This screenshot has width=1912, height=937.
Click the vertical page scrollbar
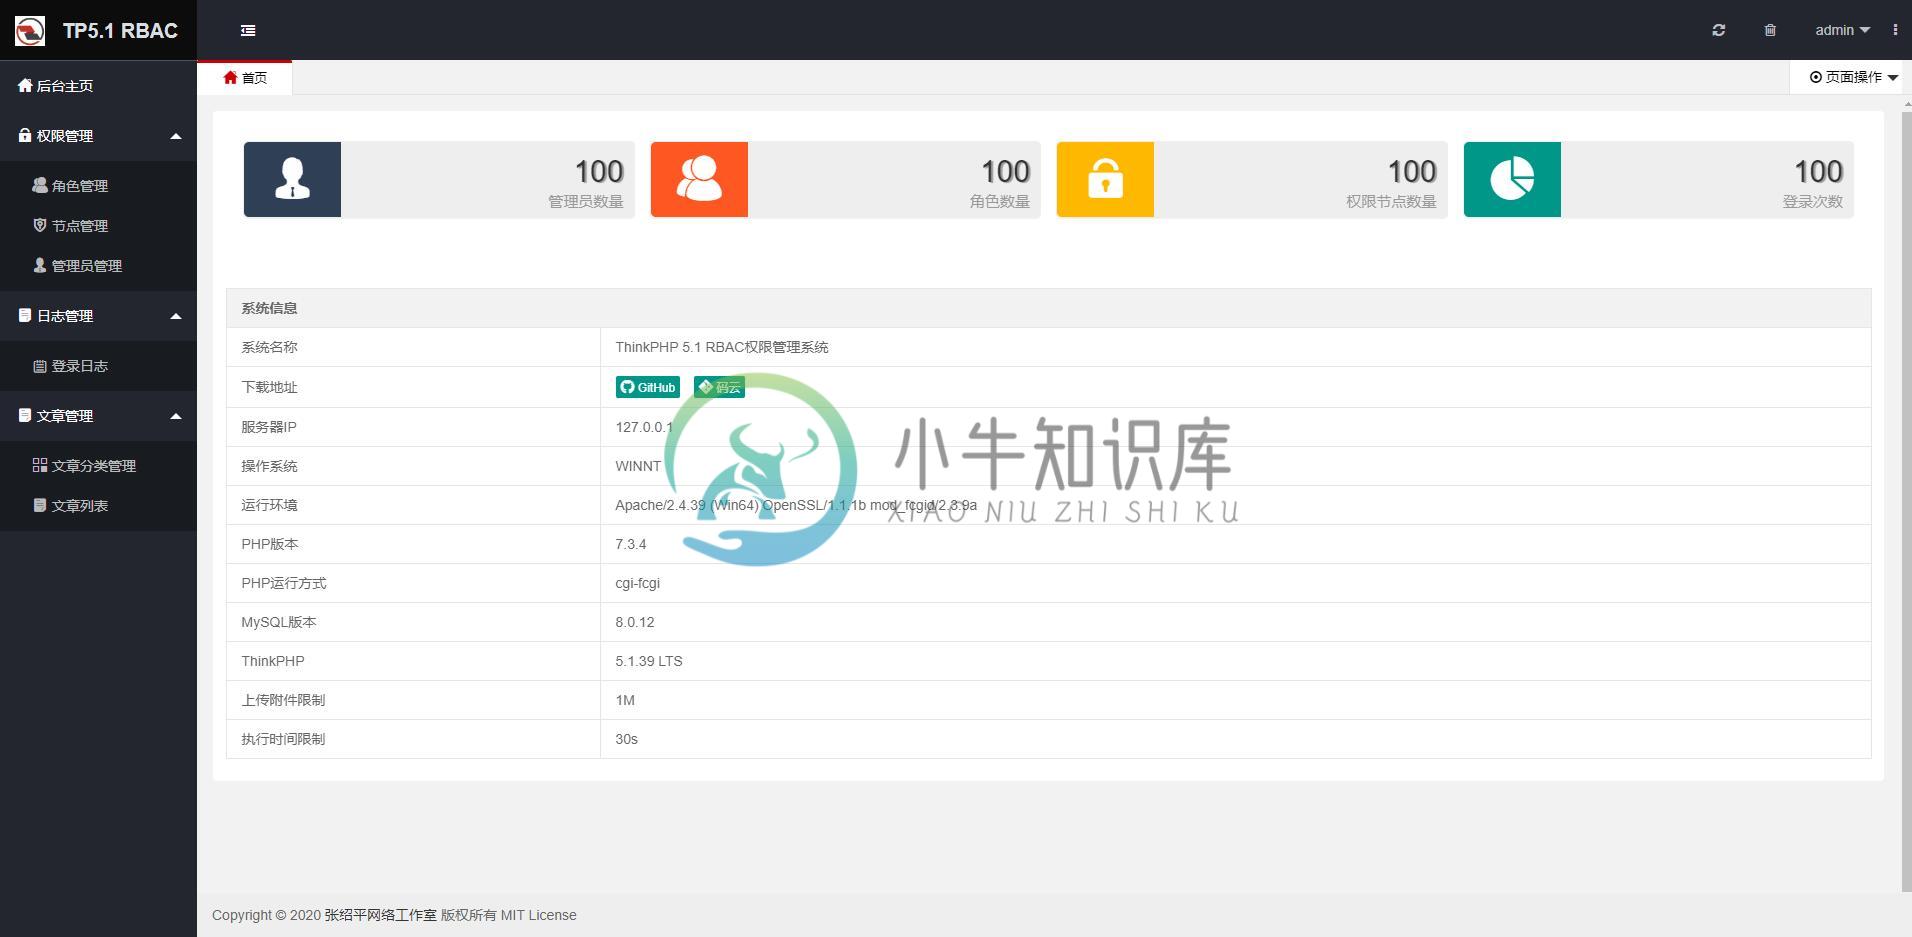1906,500
